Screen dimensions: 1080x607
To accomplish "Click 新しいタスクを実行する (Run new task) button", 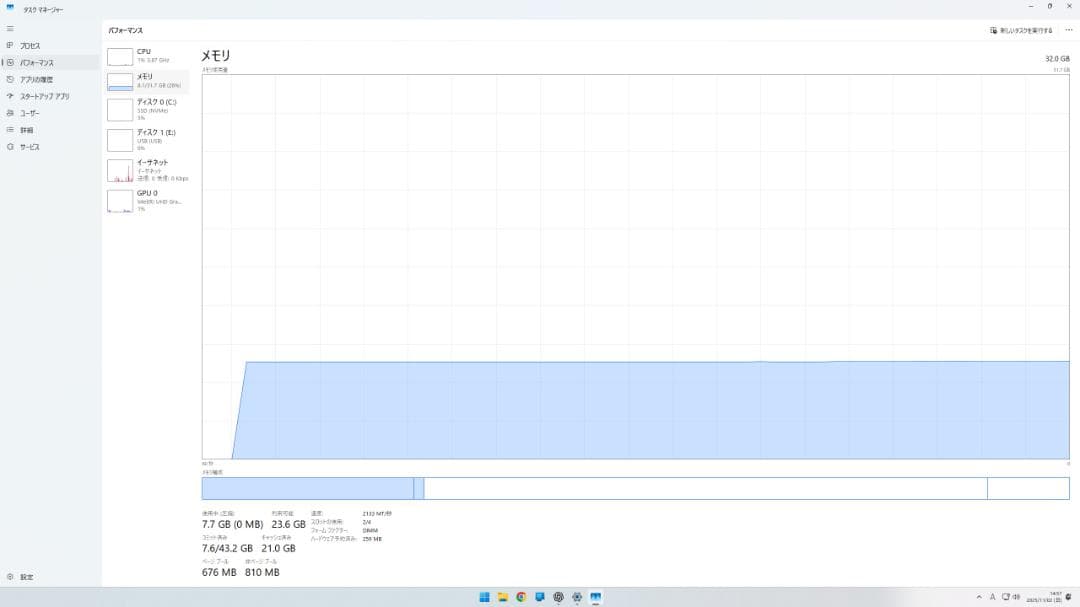I will (1021, 30).
